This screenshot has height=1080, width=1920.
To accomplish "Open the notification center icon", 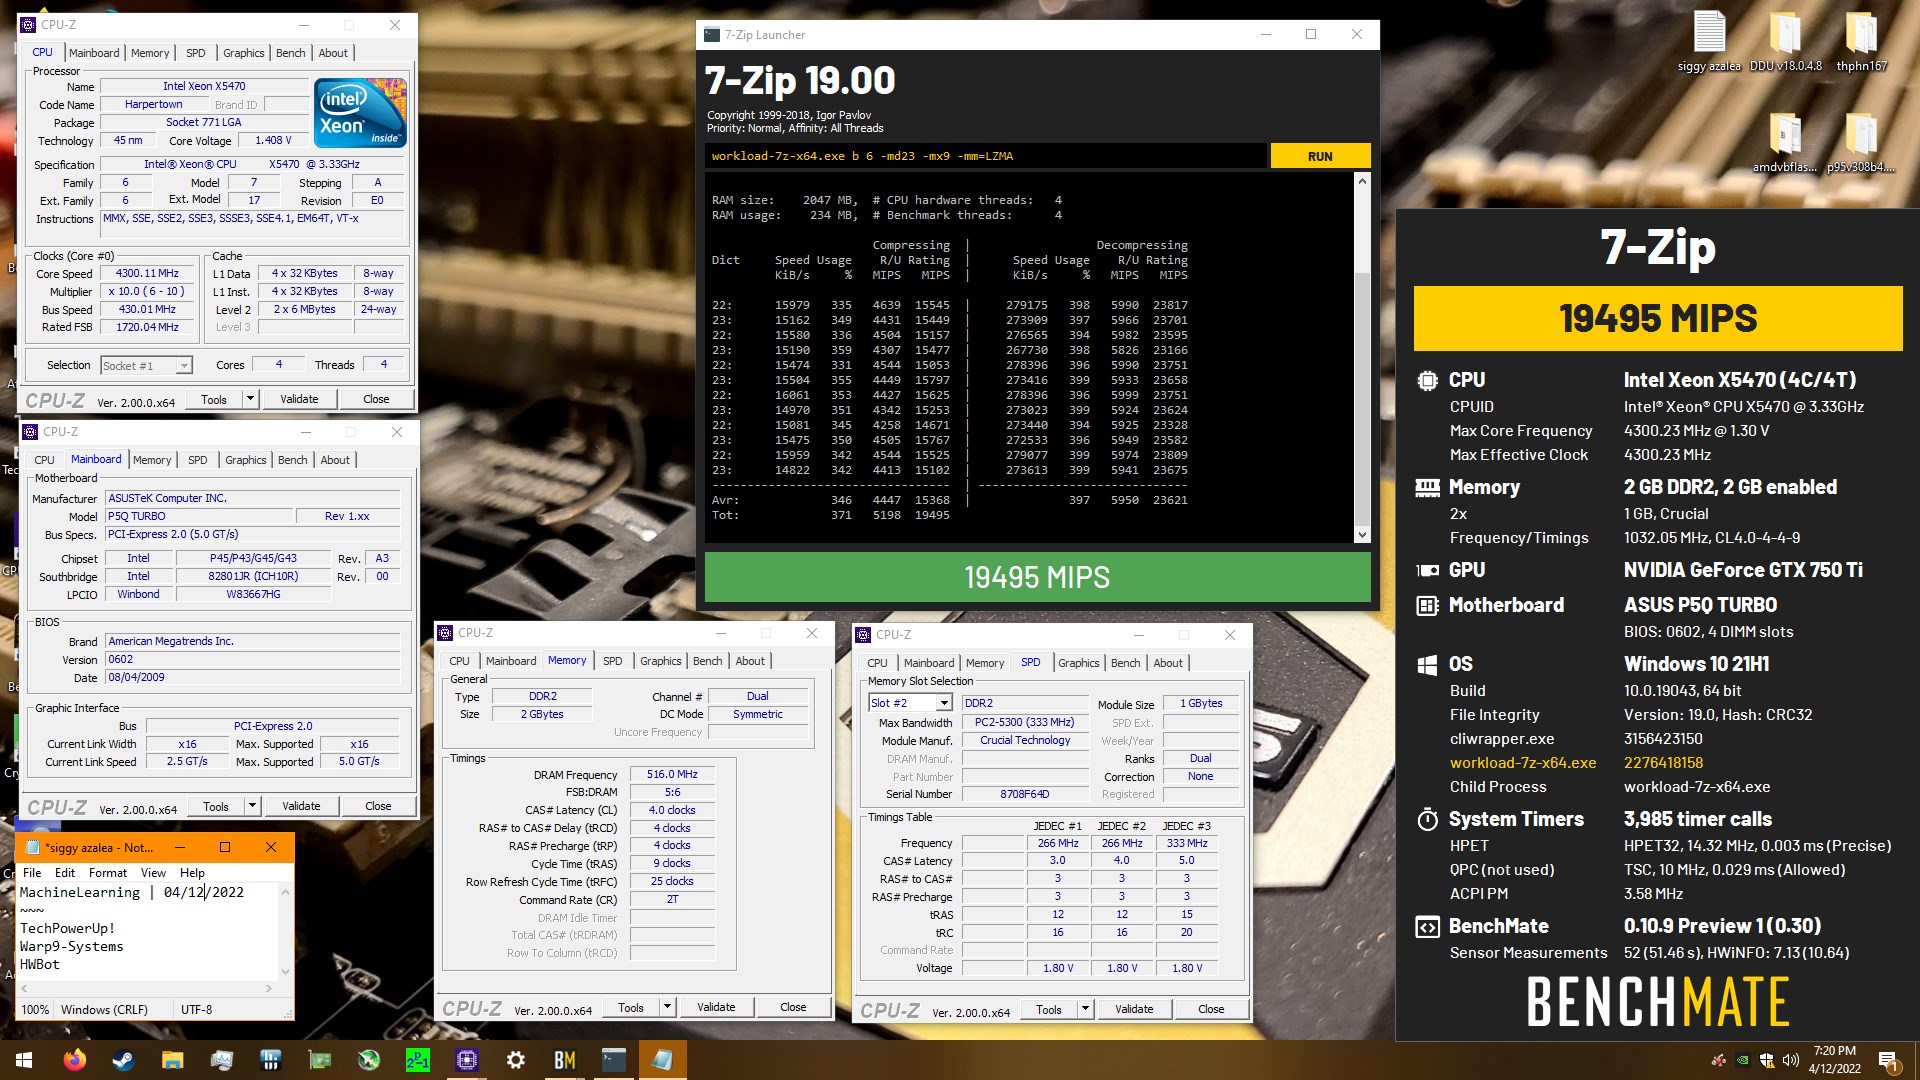I will (1888, 1061).
